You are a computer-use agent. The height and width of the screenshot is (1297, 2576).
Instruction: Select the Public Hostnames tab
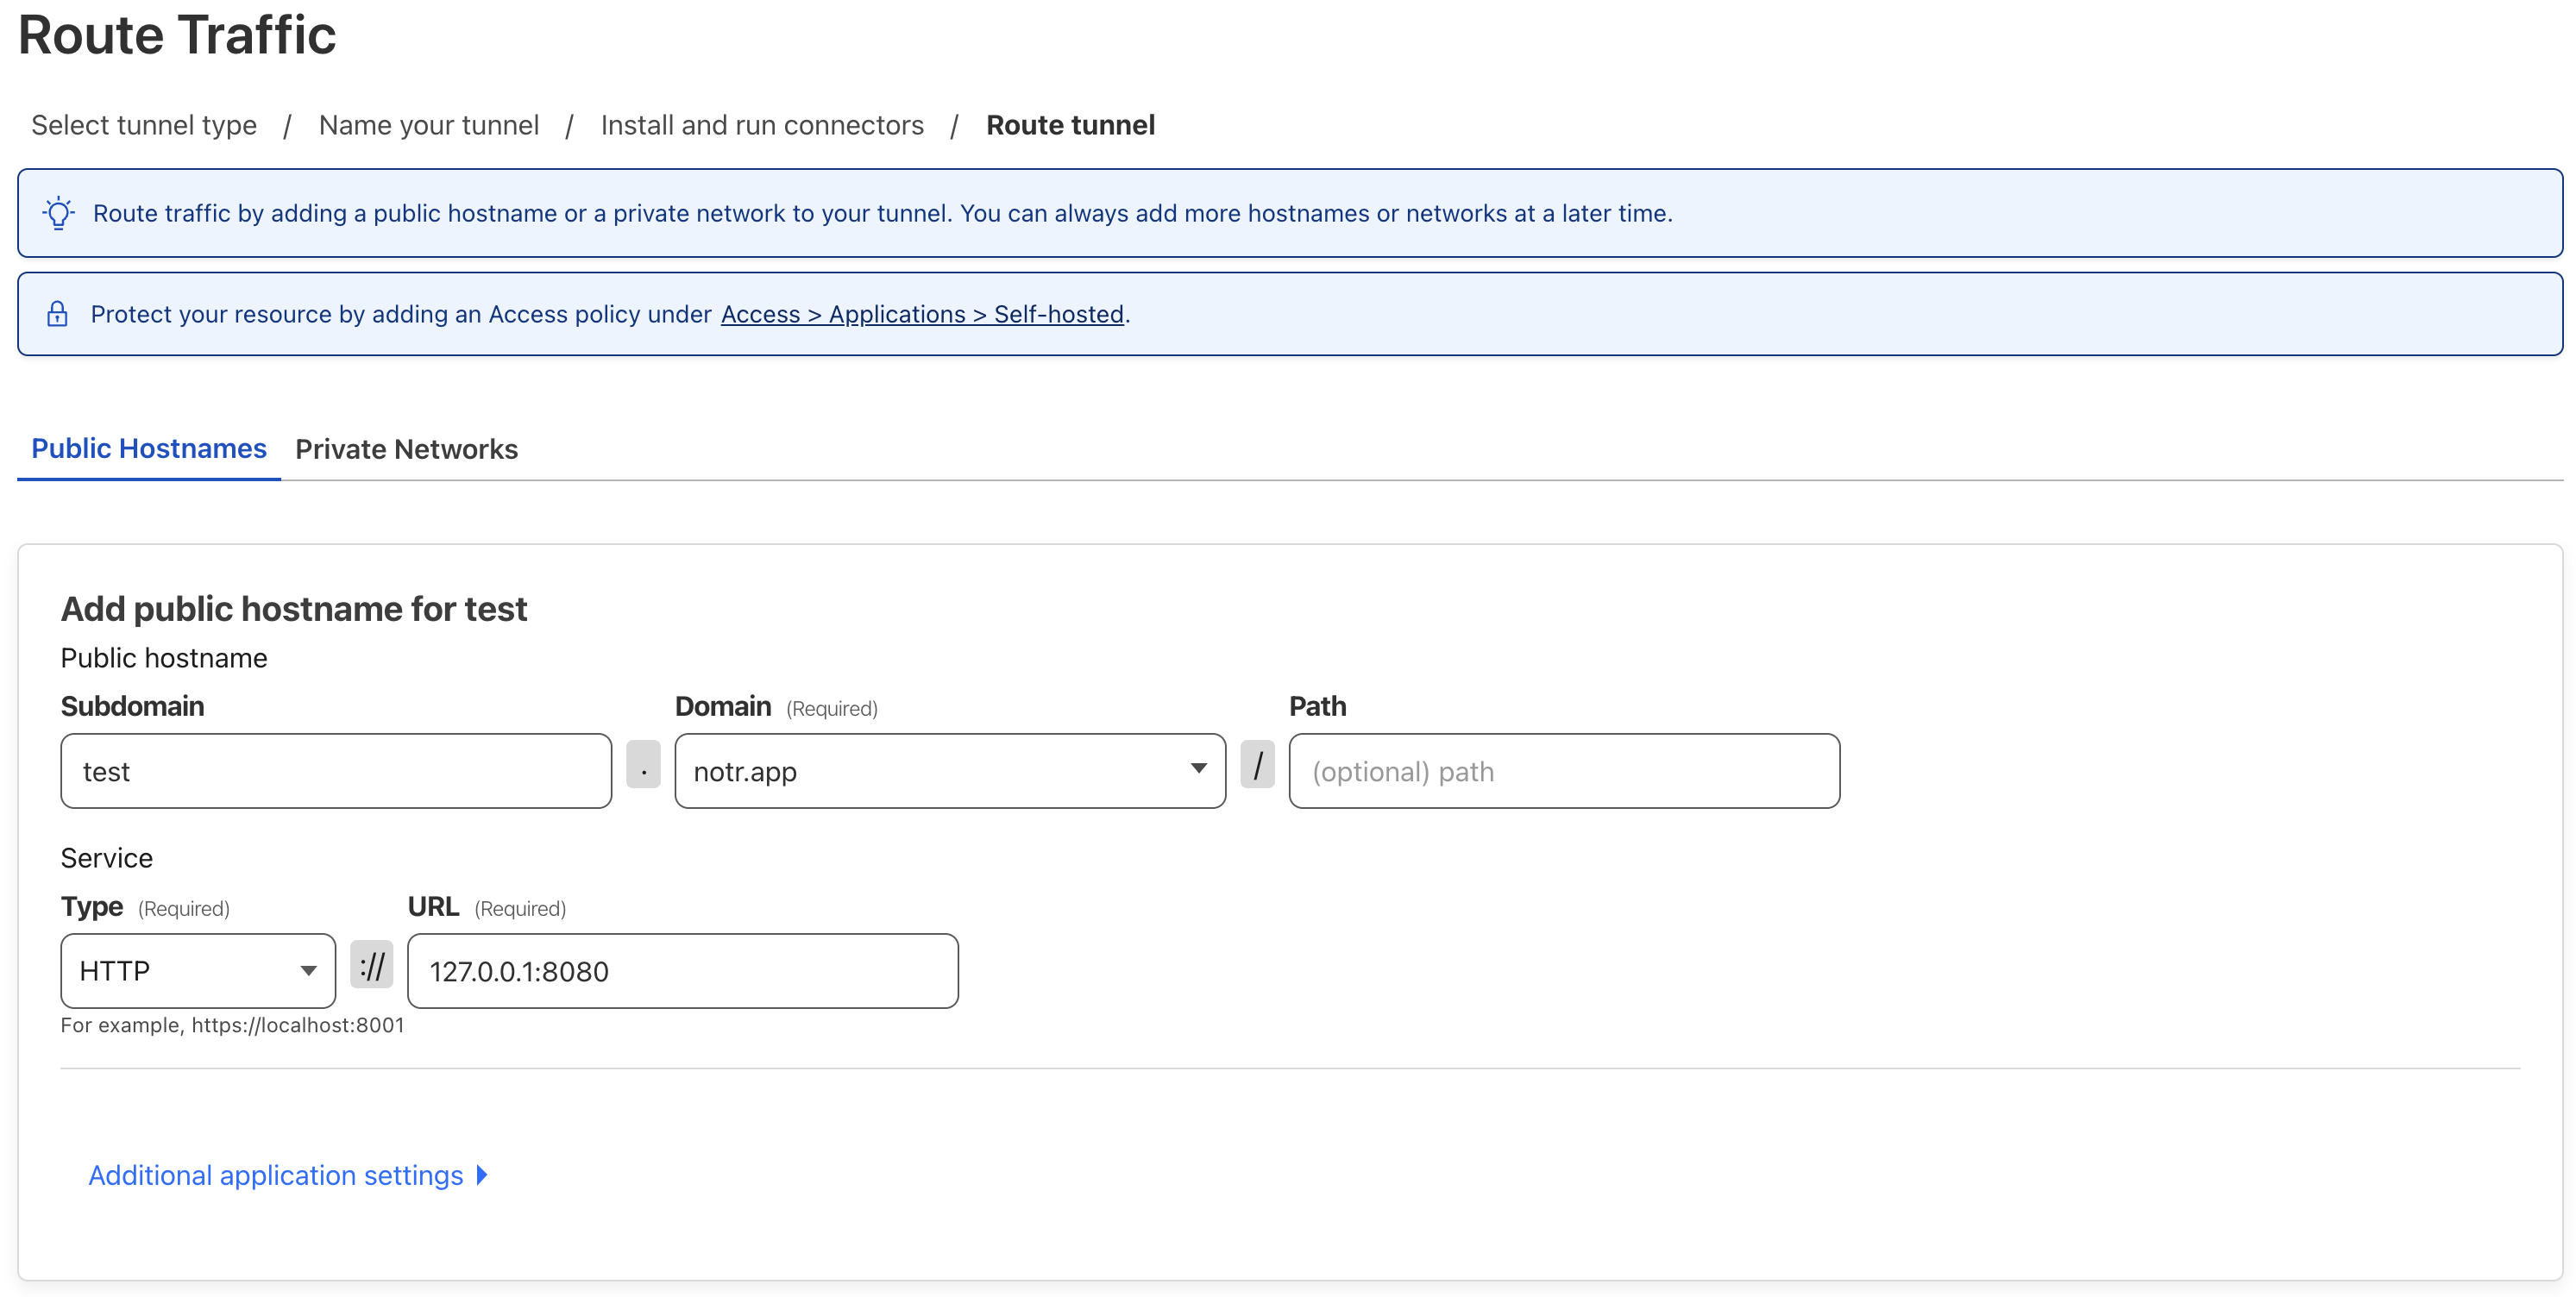click(x=149, y=448)
